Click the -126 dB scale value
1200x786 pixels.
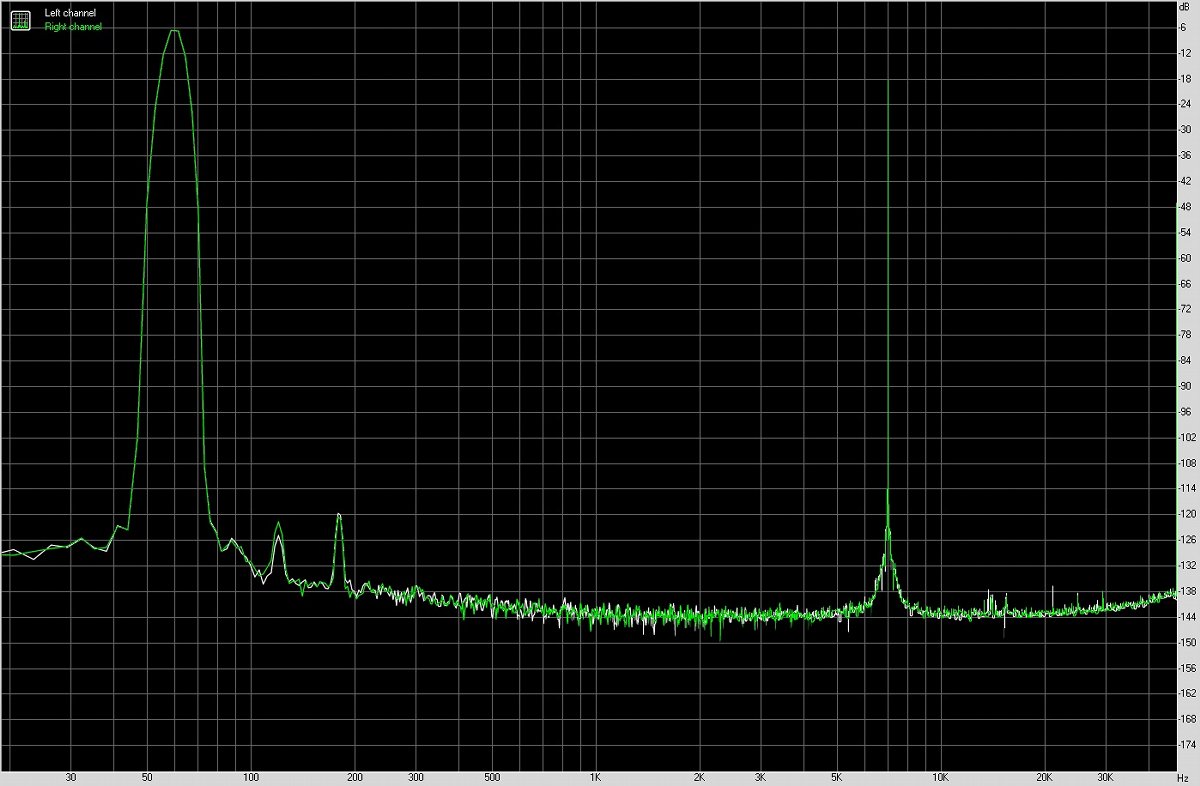click(1187, 540)
